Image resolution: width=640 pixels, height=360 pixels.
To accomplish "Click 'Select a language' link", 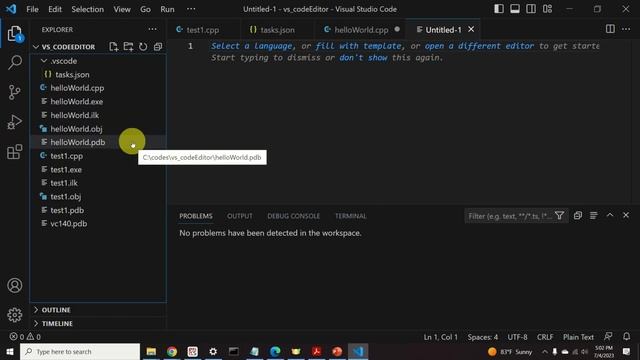I will (251, 46).
